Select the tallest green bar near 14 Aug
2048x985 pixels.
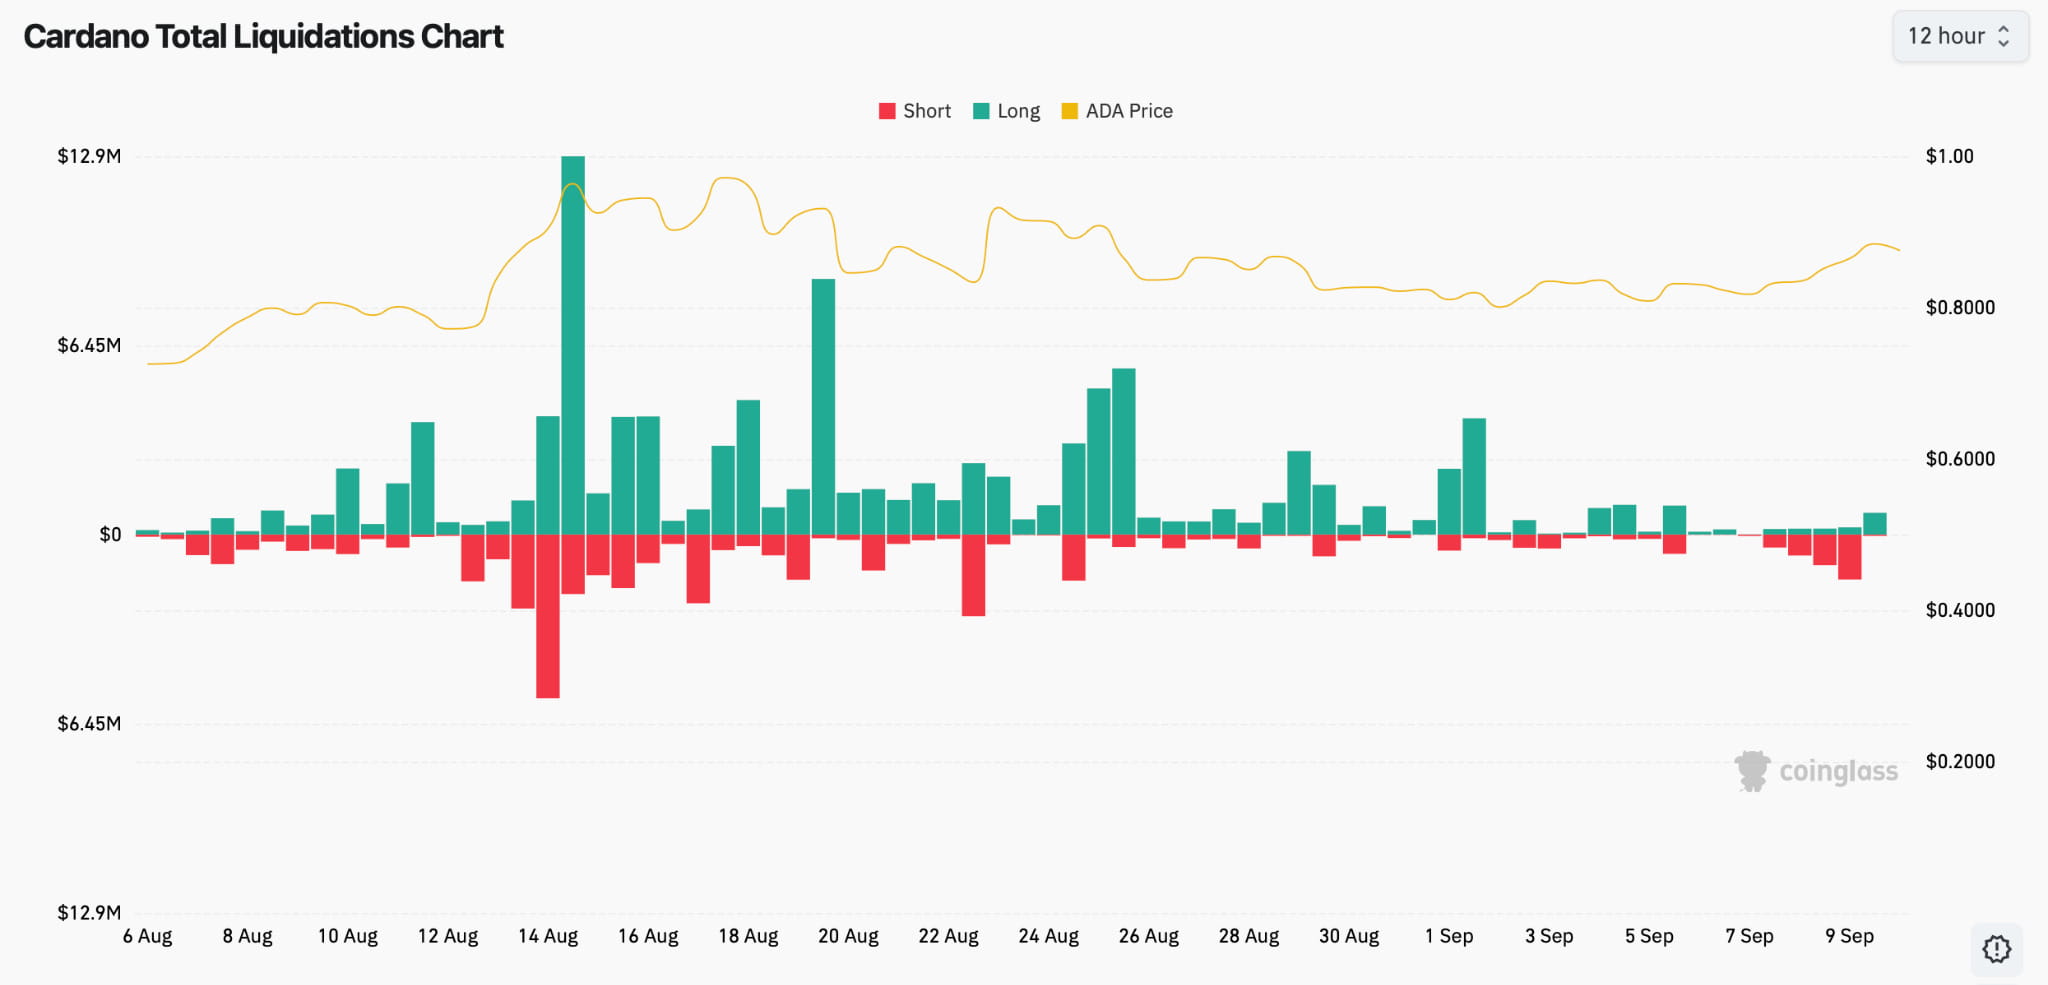point(573,345)
